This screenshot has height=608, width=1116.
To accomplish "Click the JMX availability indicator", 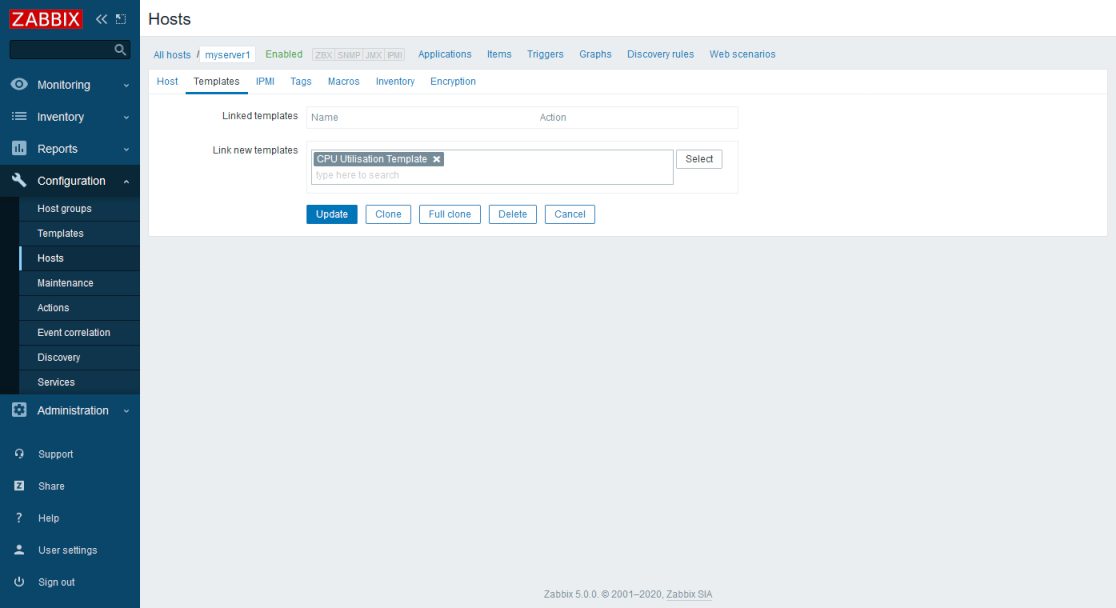I will [374, 55].
